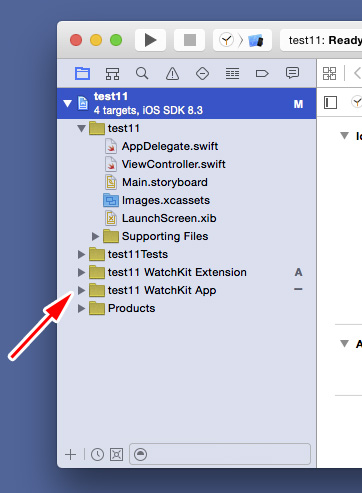Show the Issue navigator
362x493 pixels.
(x=172, y=73)
